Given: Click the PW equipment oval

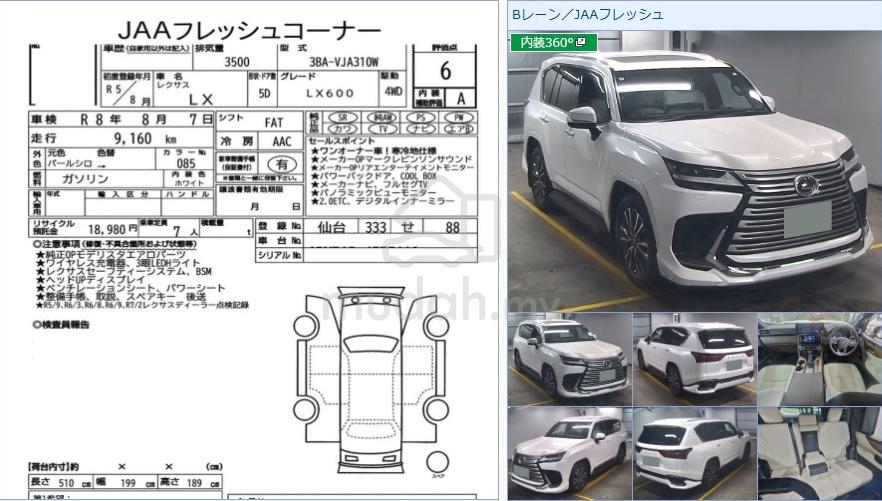Looking at the screenshot, I should tap(460, 117).
